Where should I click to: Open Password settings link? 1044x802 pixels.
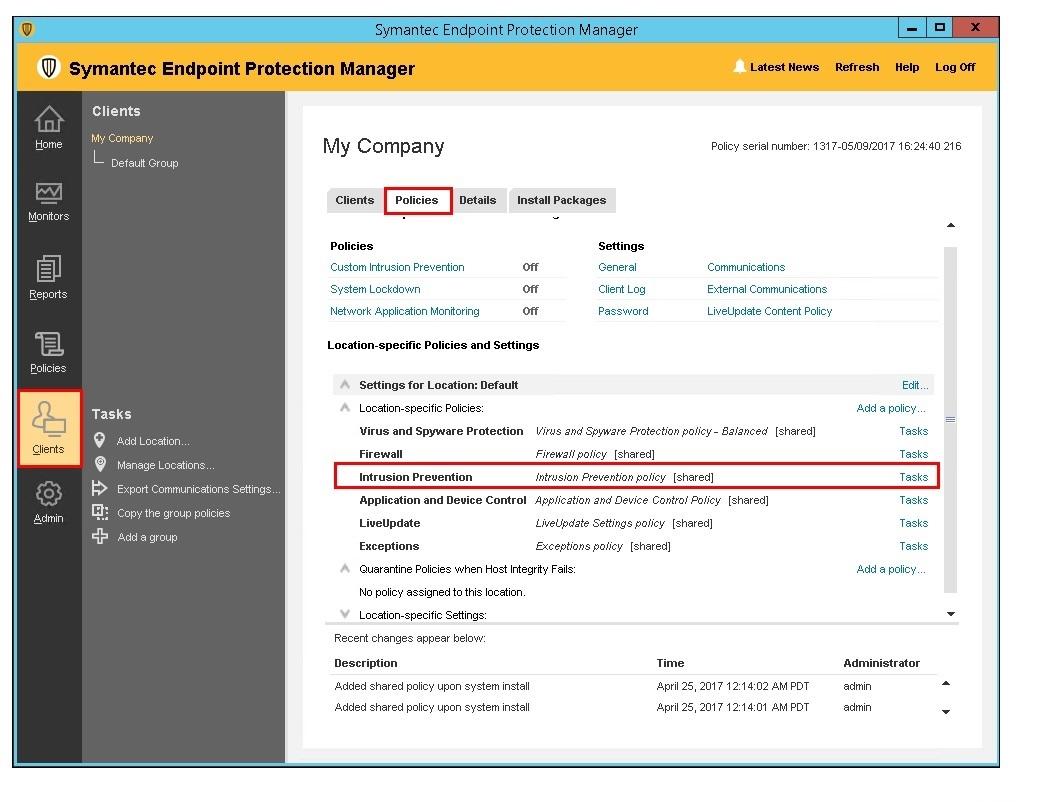[623, 311]
